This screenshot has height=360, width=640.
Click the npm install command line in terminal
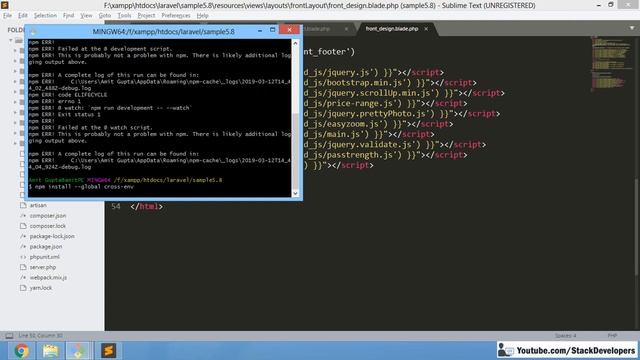[81, 187]
